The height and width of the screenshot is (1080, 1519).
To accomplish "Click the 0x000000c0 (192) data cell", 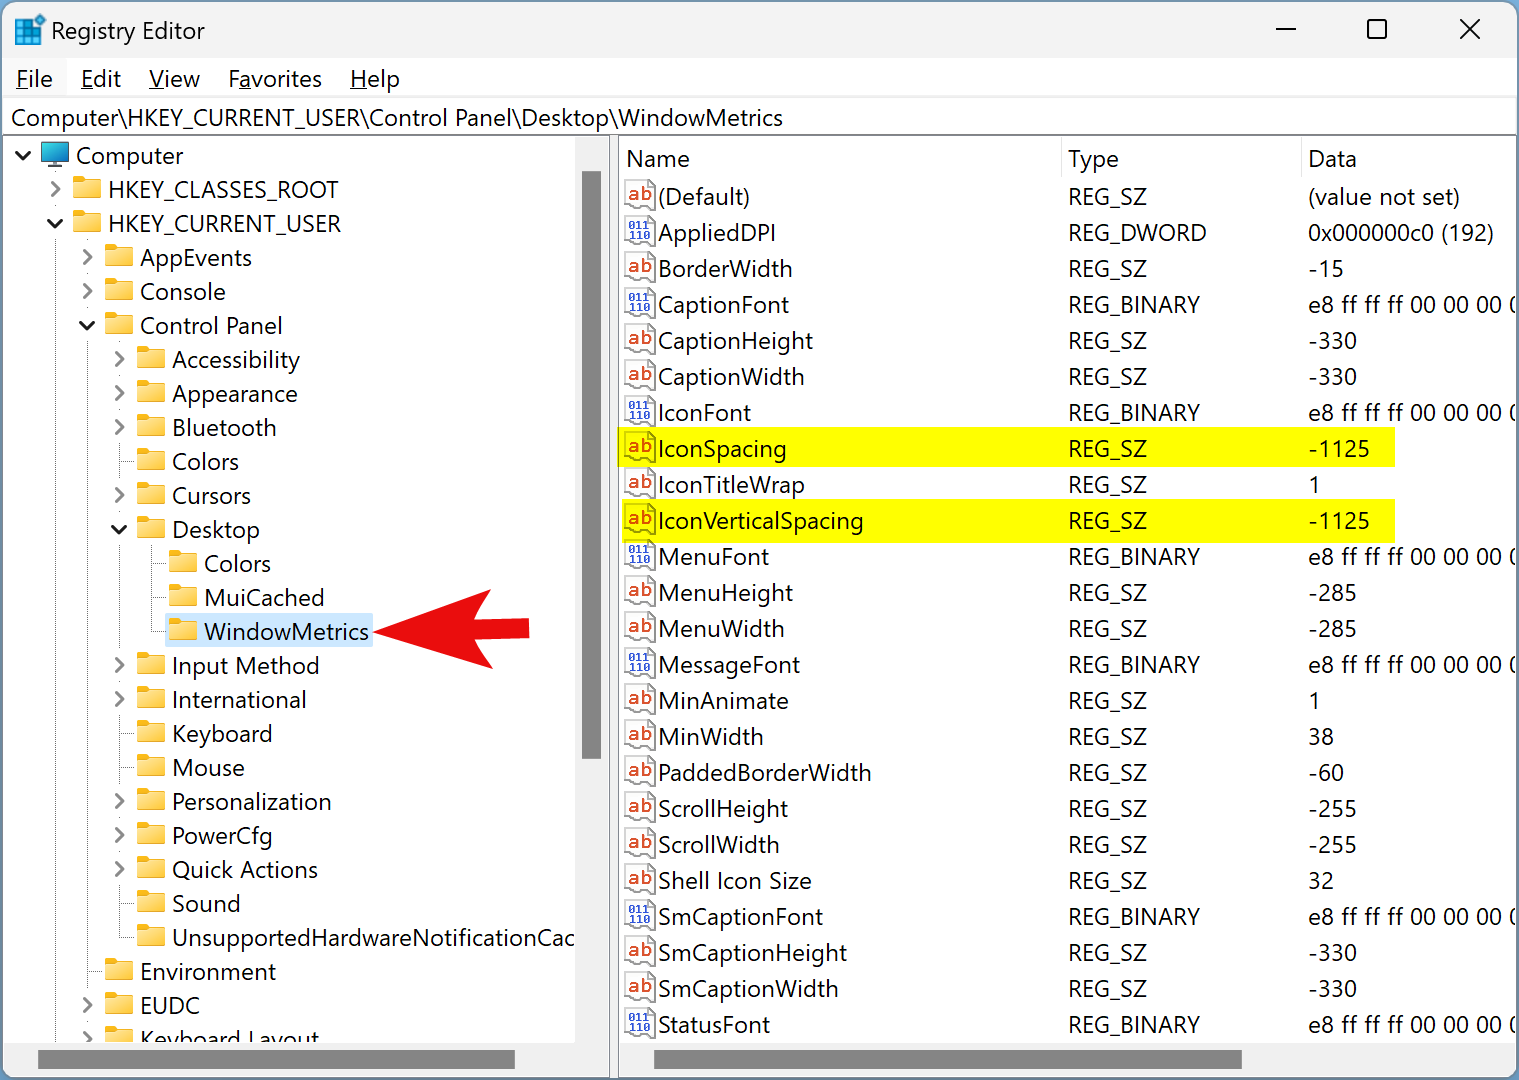I will (1400, 233).
